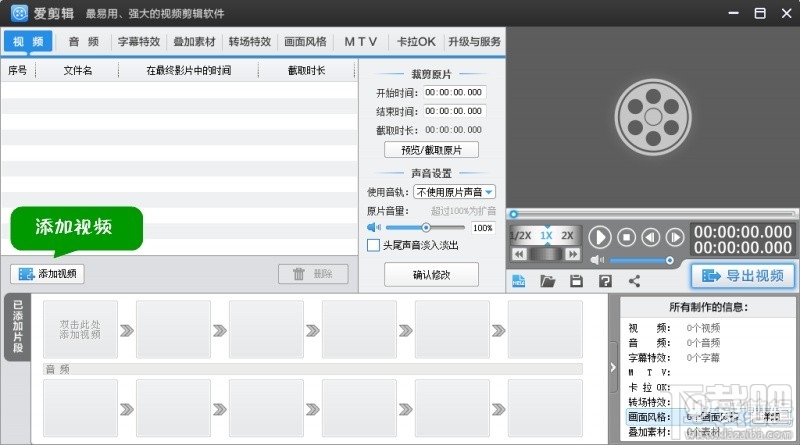The width and height of the screenshot is (800, 445).
Task: Click the share icon
Action: pos(634,281)
